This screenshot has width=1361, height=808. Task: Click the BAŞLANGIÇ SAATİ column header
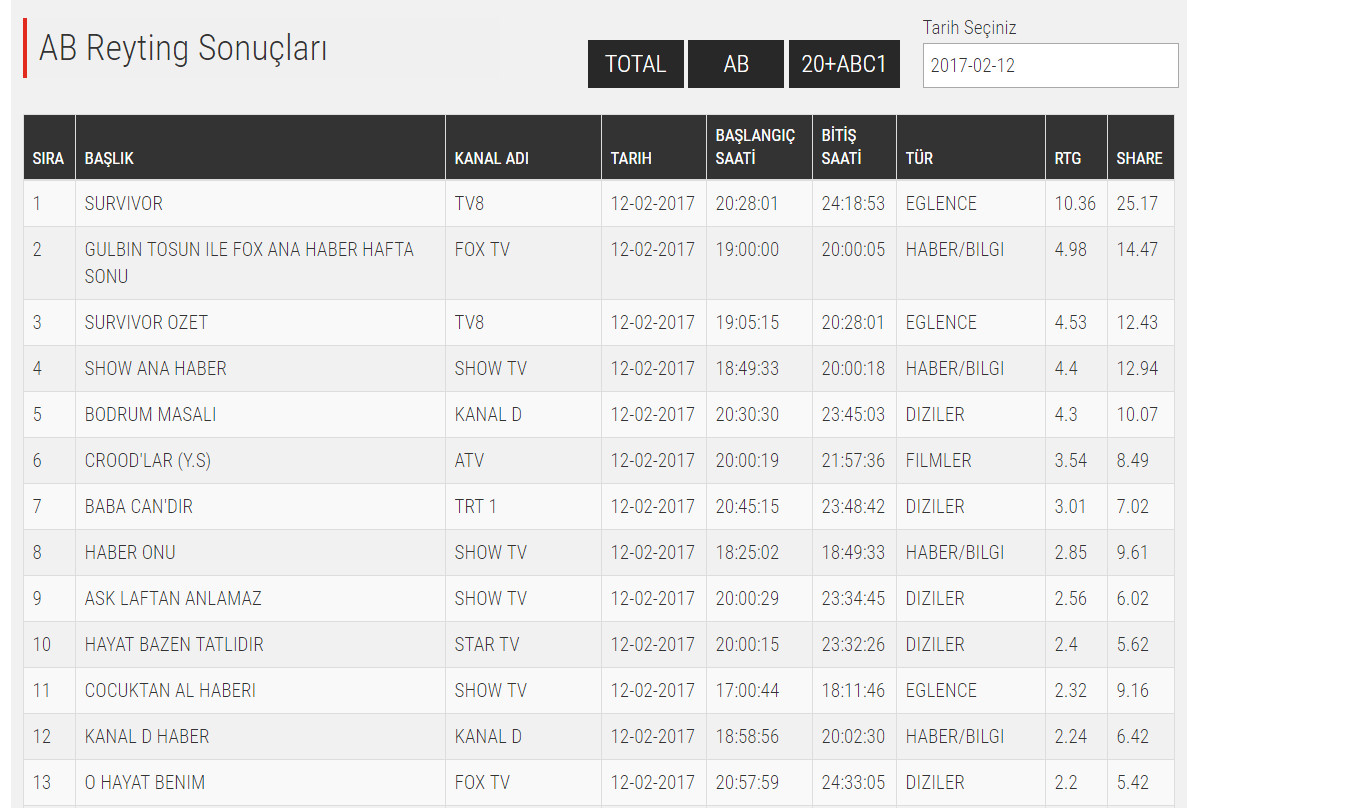755,146
